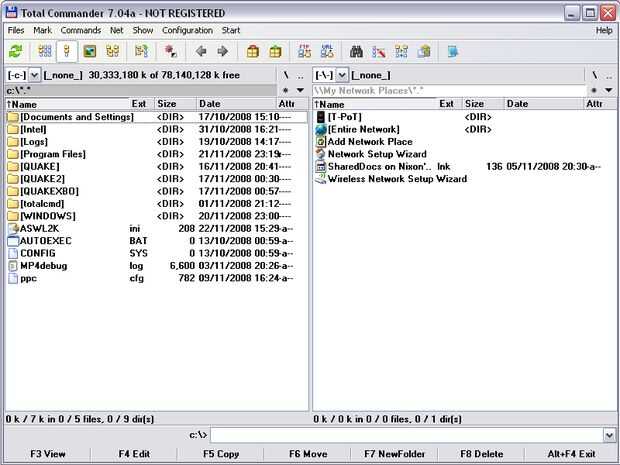This screenshot has width=620, height=465.
Task: Open the Show menu
Action: pos(143,30)
